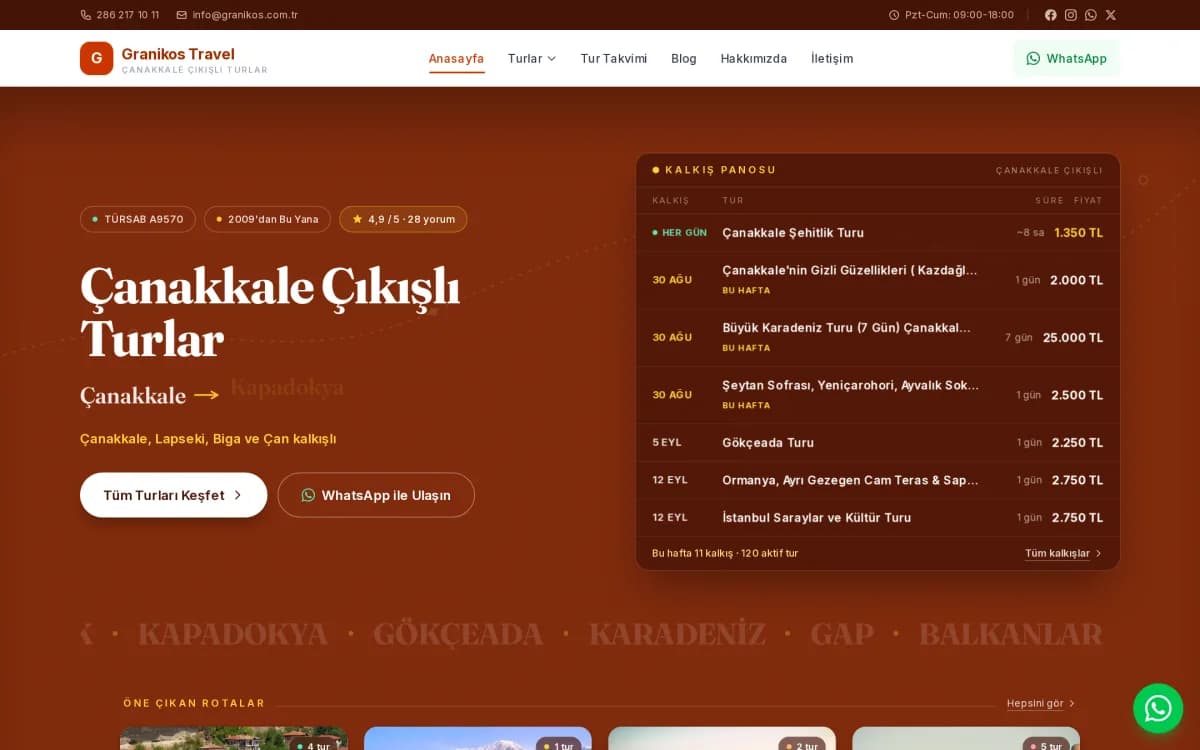This screenshot has width=1200, height=750.
Task: Select the Gökçeada Turu row
Action: tap(878, 442)
